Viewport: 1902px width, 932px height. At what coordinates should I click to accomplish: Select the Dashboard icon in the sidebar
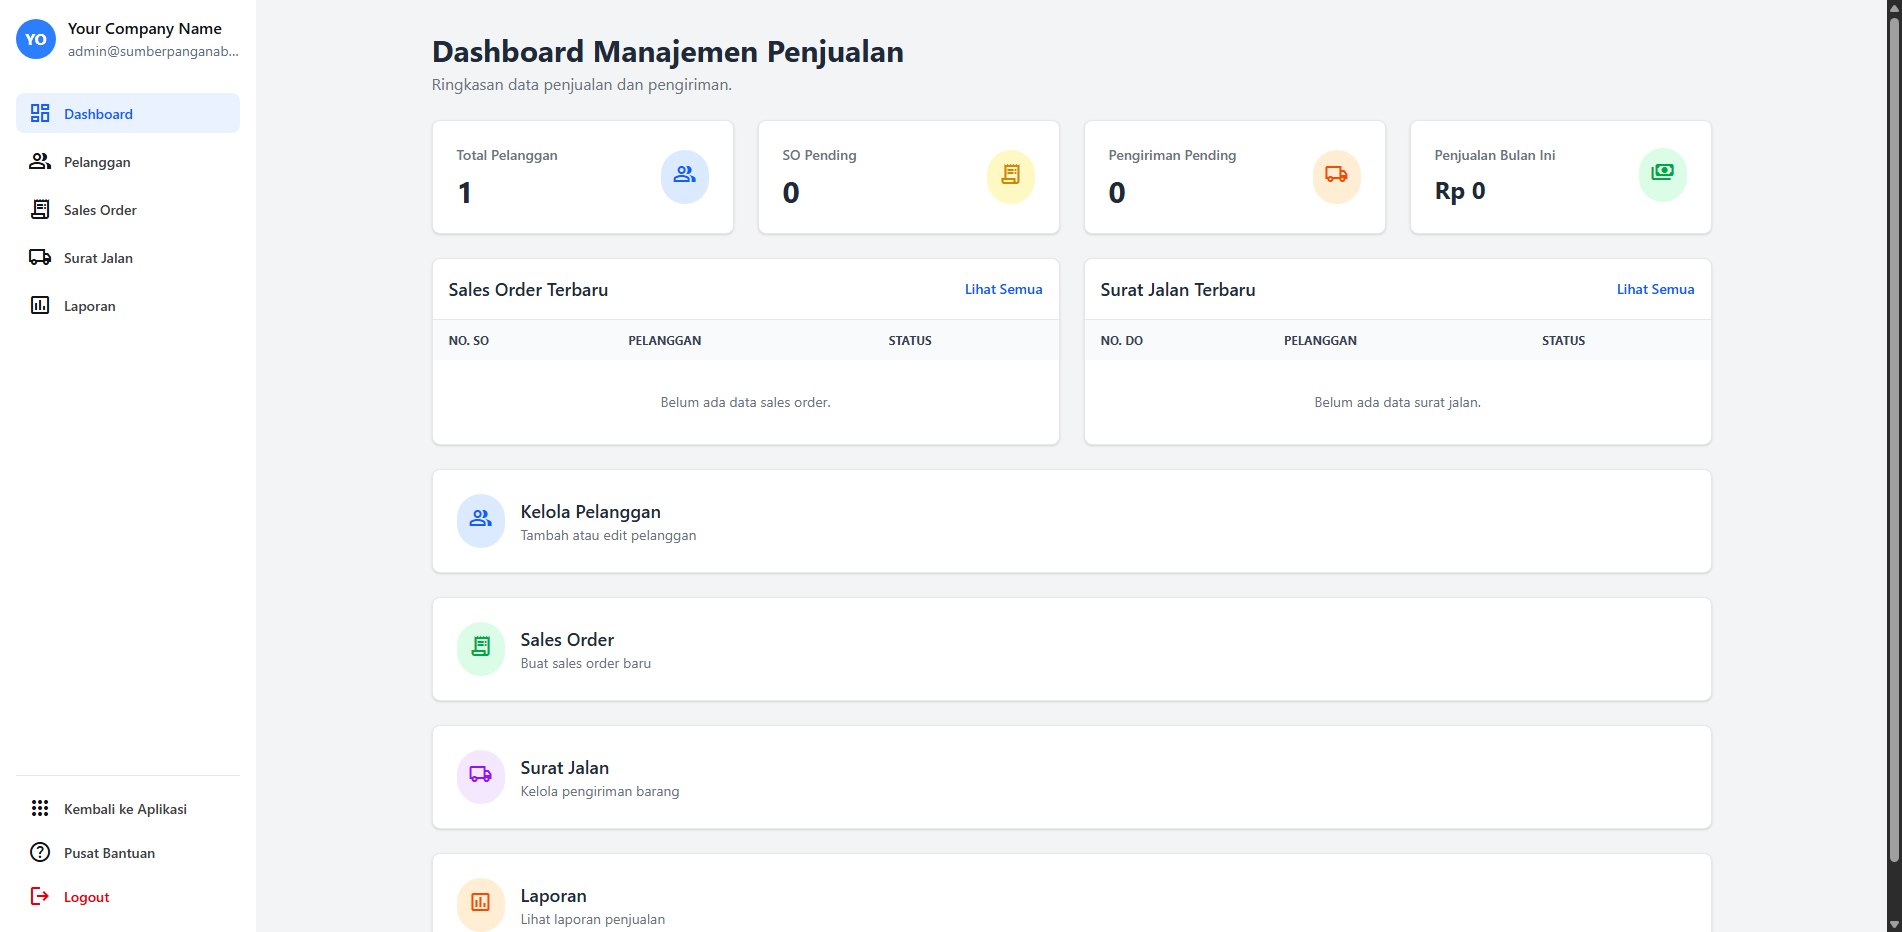40,113
